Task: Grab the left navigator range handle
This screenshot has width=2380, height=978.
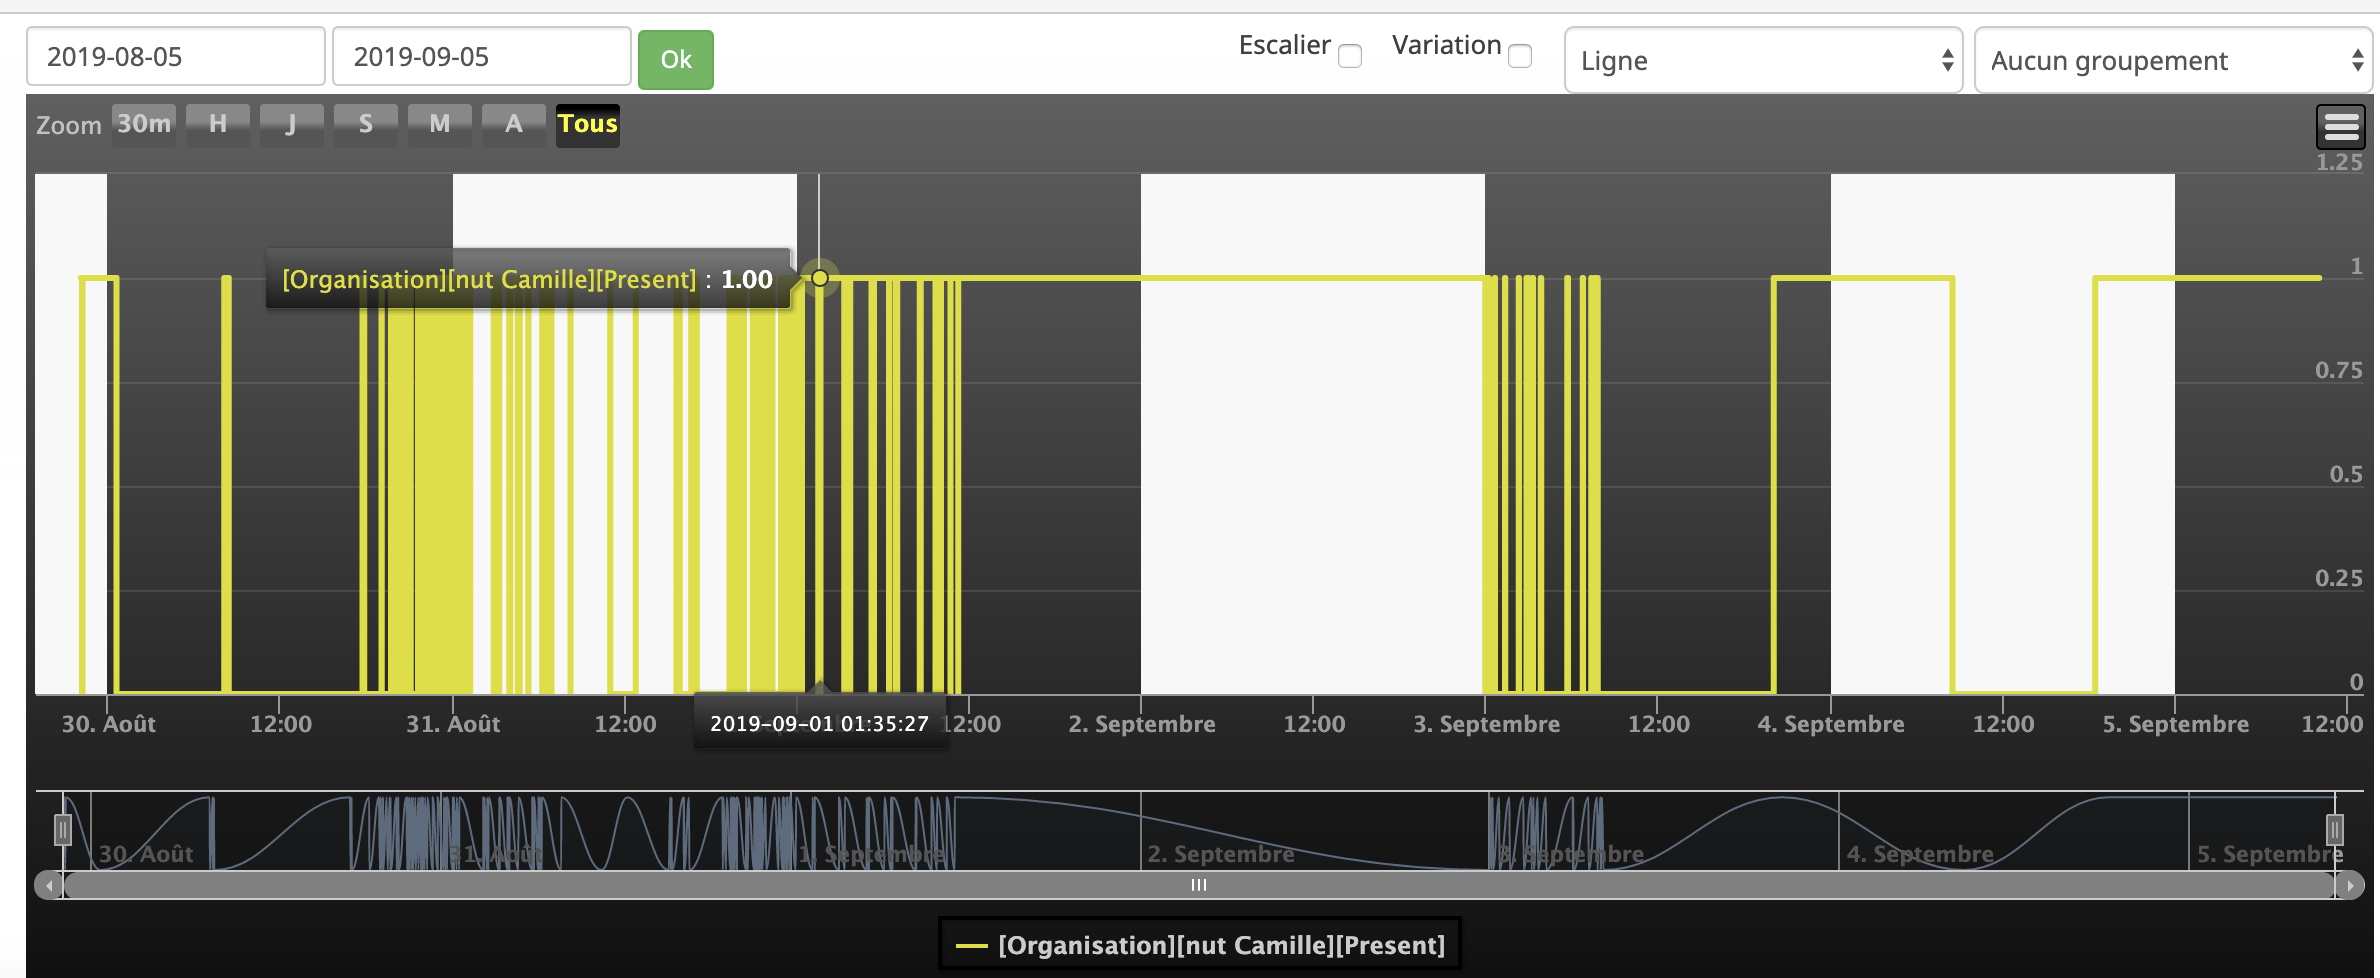Action: (x=63, y=830)
